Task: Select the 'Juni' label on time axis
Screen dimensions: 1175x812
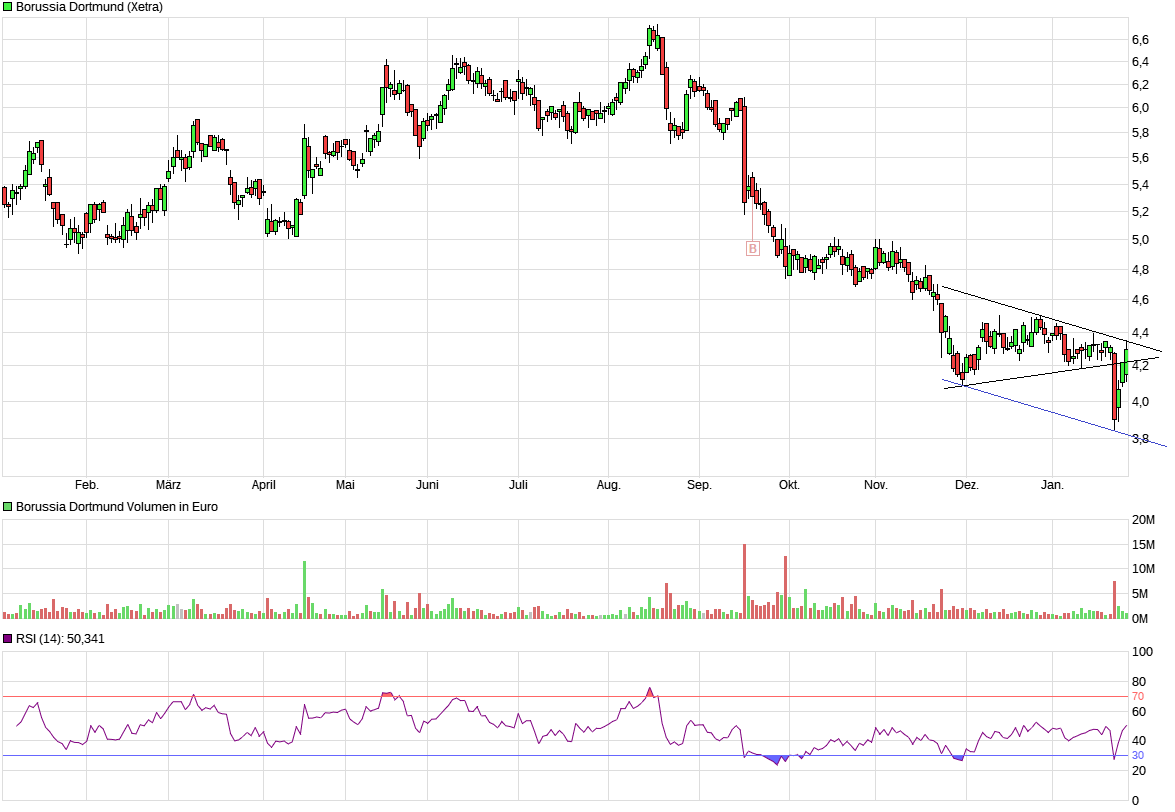Action: pyautogui.click(x=427, y=485)
